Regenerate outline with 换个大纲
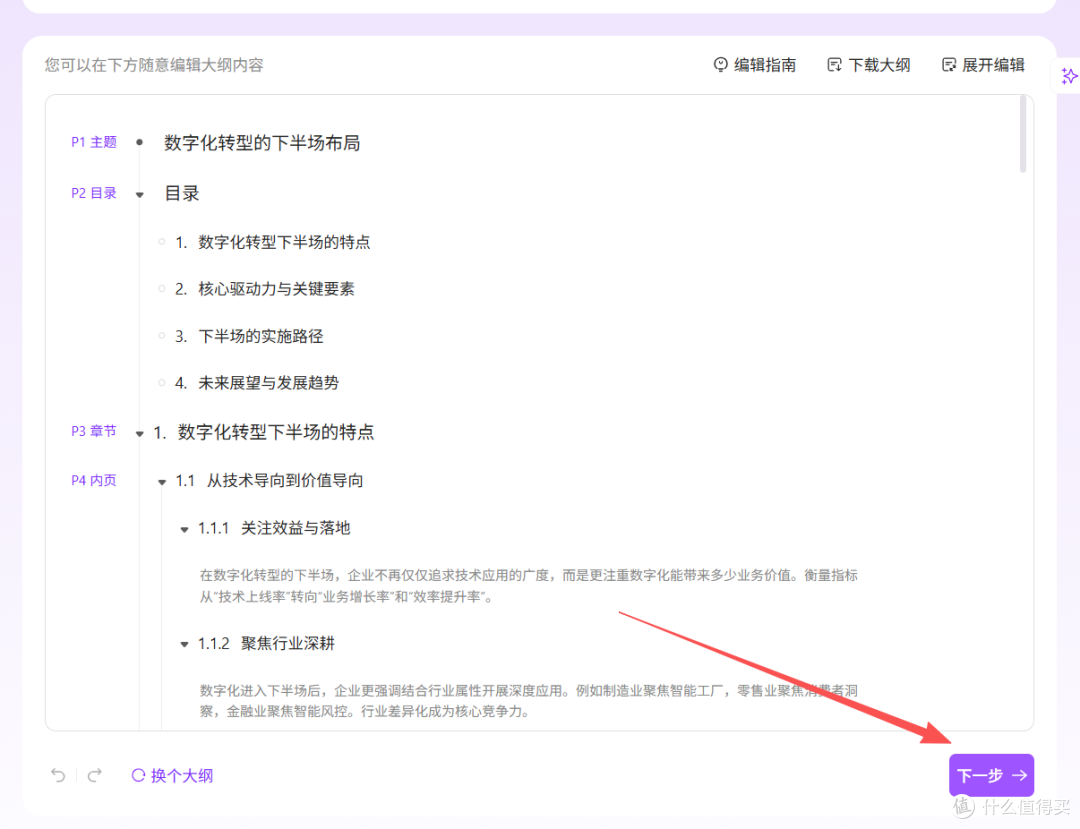This screenshot has height=829, width=1080. (x=172, y=775)
